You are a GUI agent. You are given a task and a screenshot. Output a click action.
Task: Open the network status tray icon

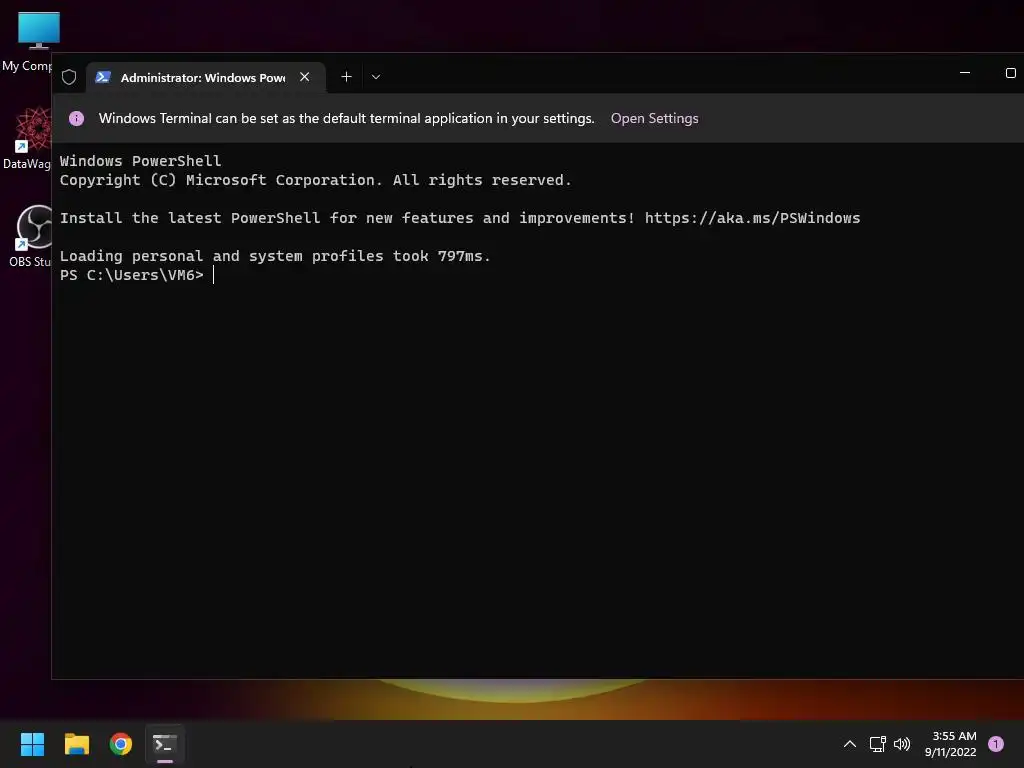coord(877,744)
